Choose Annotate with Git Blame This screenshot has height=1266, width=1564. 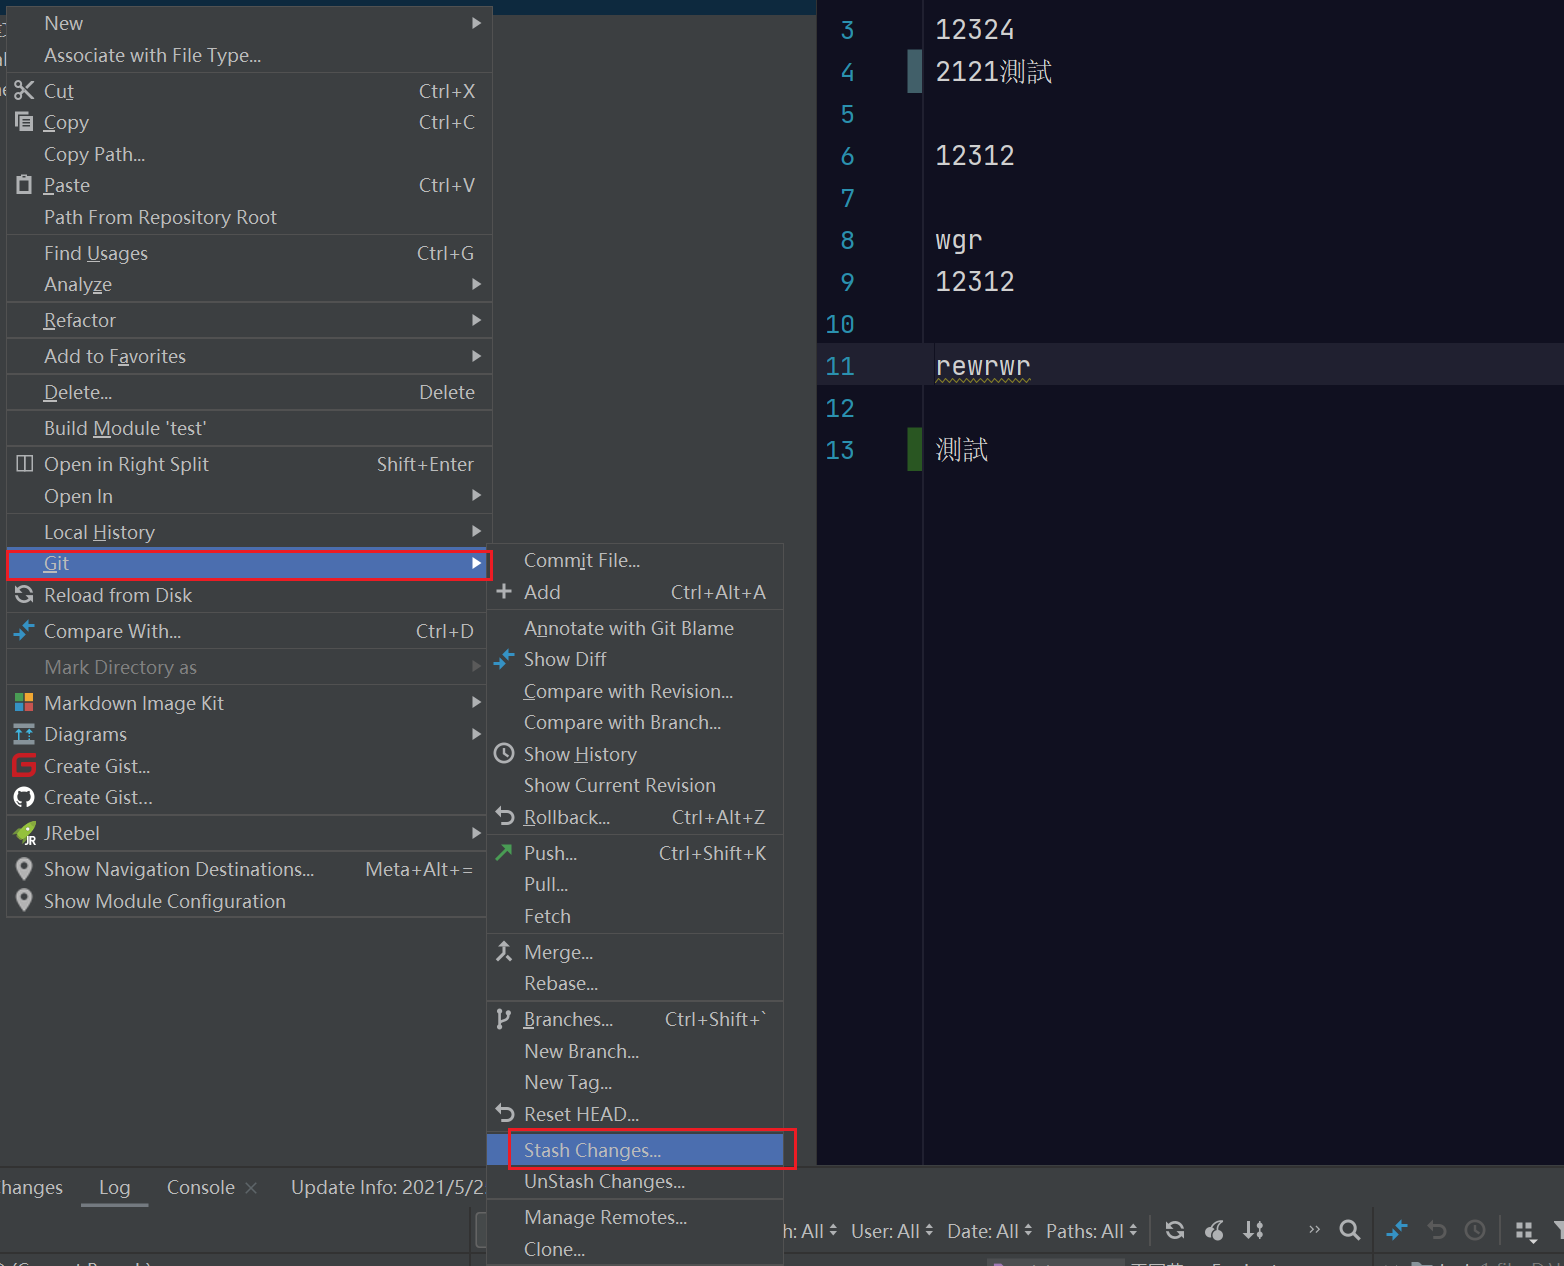click(x=629, y=628)
